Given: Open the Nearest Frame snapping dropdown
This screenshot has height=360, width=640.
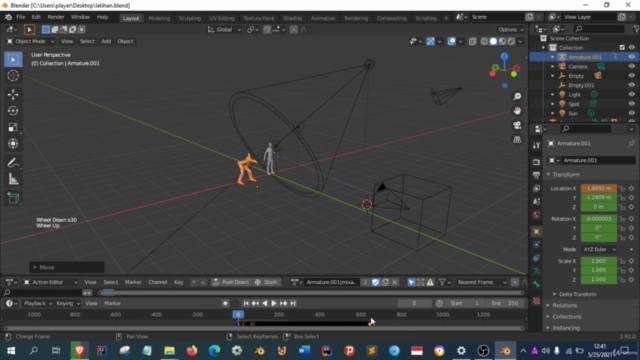Looking at the screenshot, I should click(482, 282).
